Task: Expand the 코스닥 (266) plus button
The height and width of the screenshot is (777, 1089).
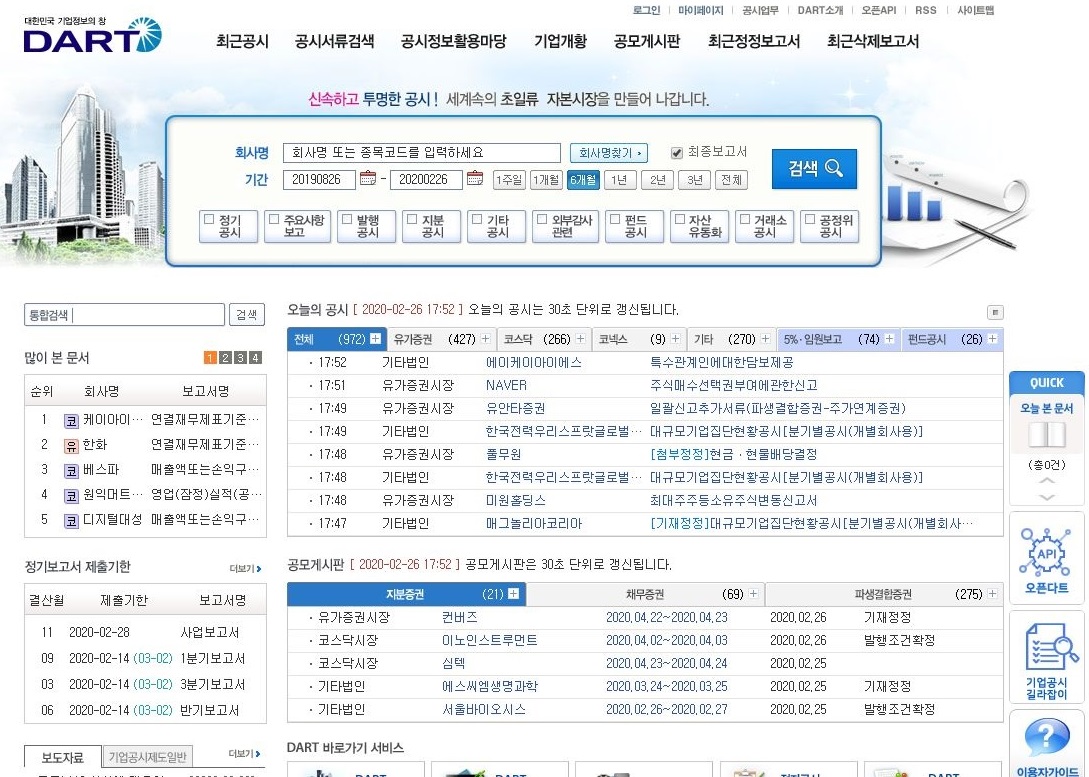Action: tap(581, 339)
